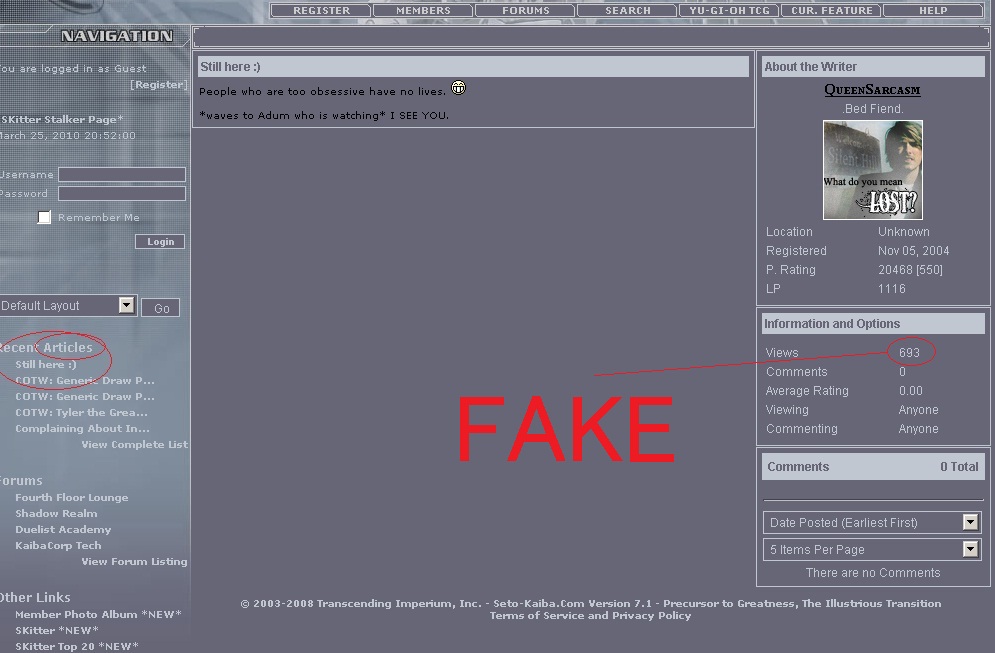Click into the Password field
The height and width of the screenshot is (653, 995).
click(122, 194)
